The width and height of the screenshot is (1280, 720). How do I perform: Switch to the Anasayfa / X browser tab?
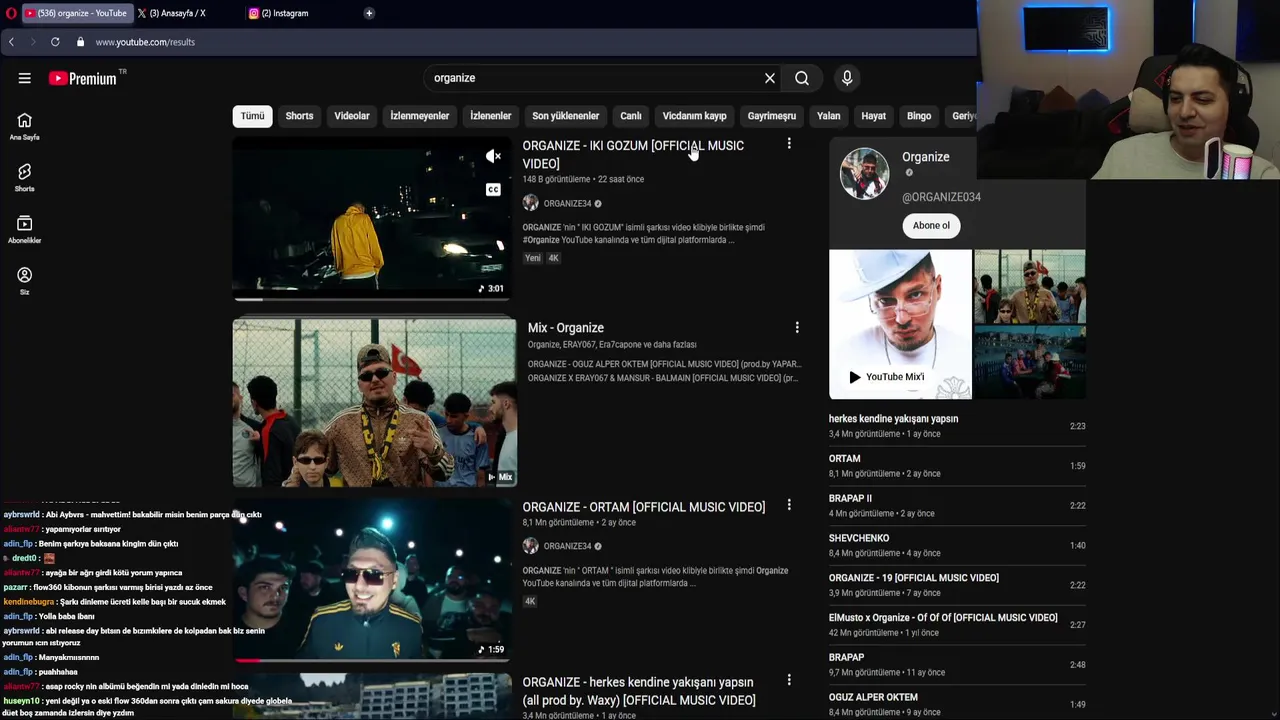[x=178, y=13]
